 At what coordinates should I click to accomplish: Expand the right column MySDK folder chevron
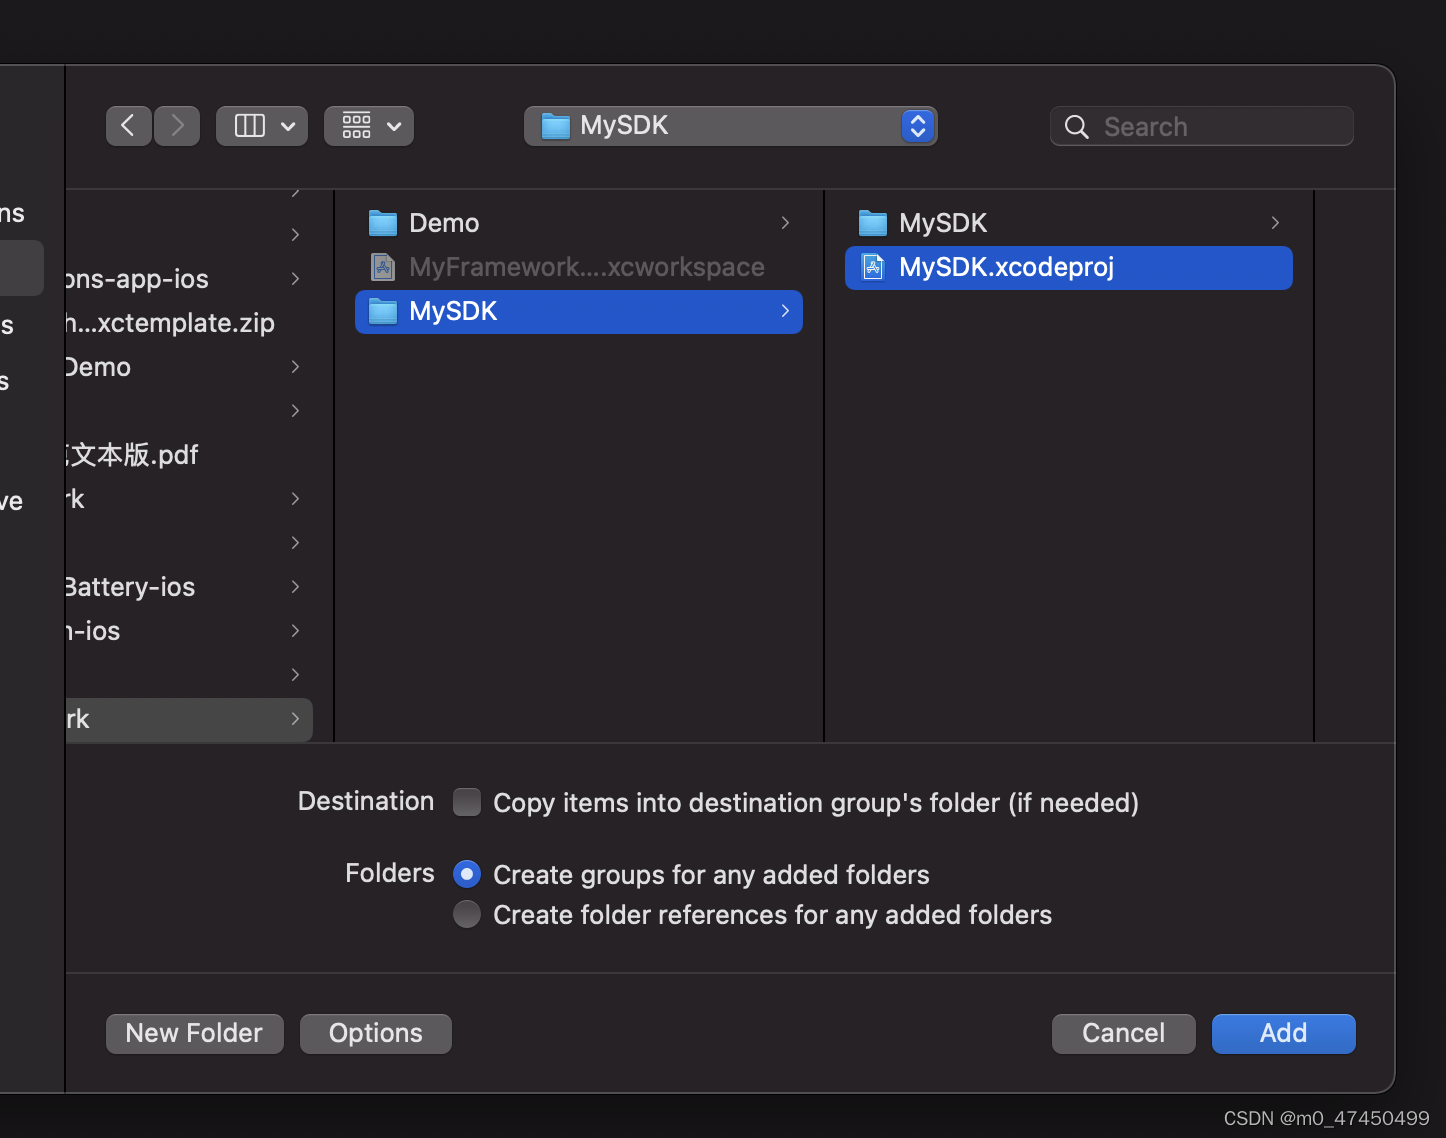(1275, 223)
